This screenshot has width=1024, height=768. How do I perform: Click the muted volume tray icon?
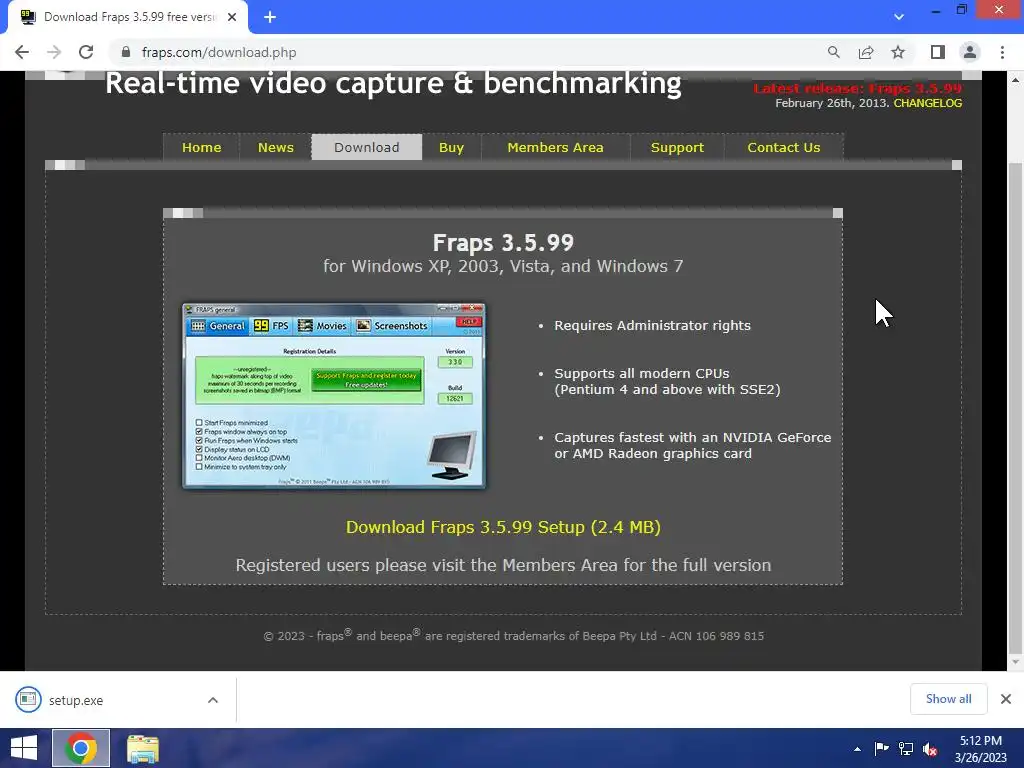tap(930, 749)
